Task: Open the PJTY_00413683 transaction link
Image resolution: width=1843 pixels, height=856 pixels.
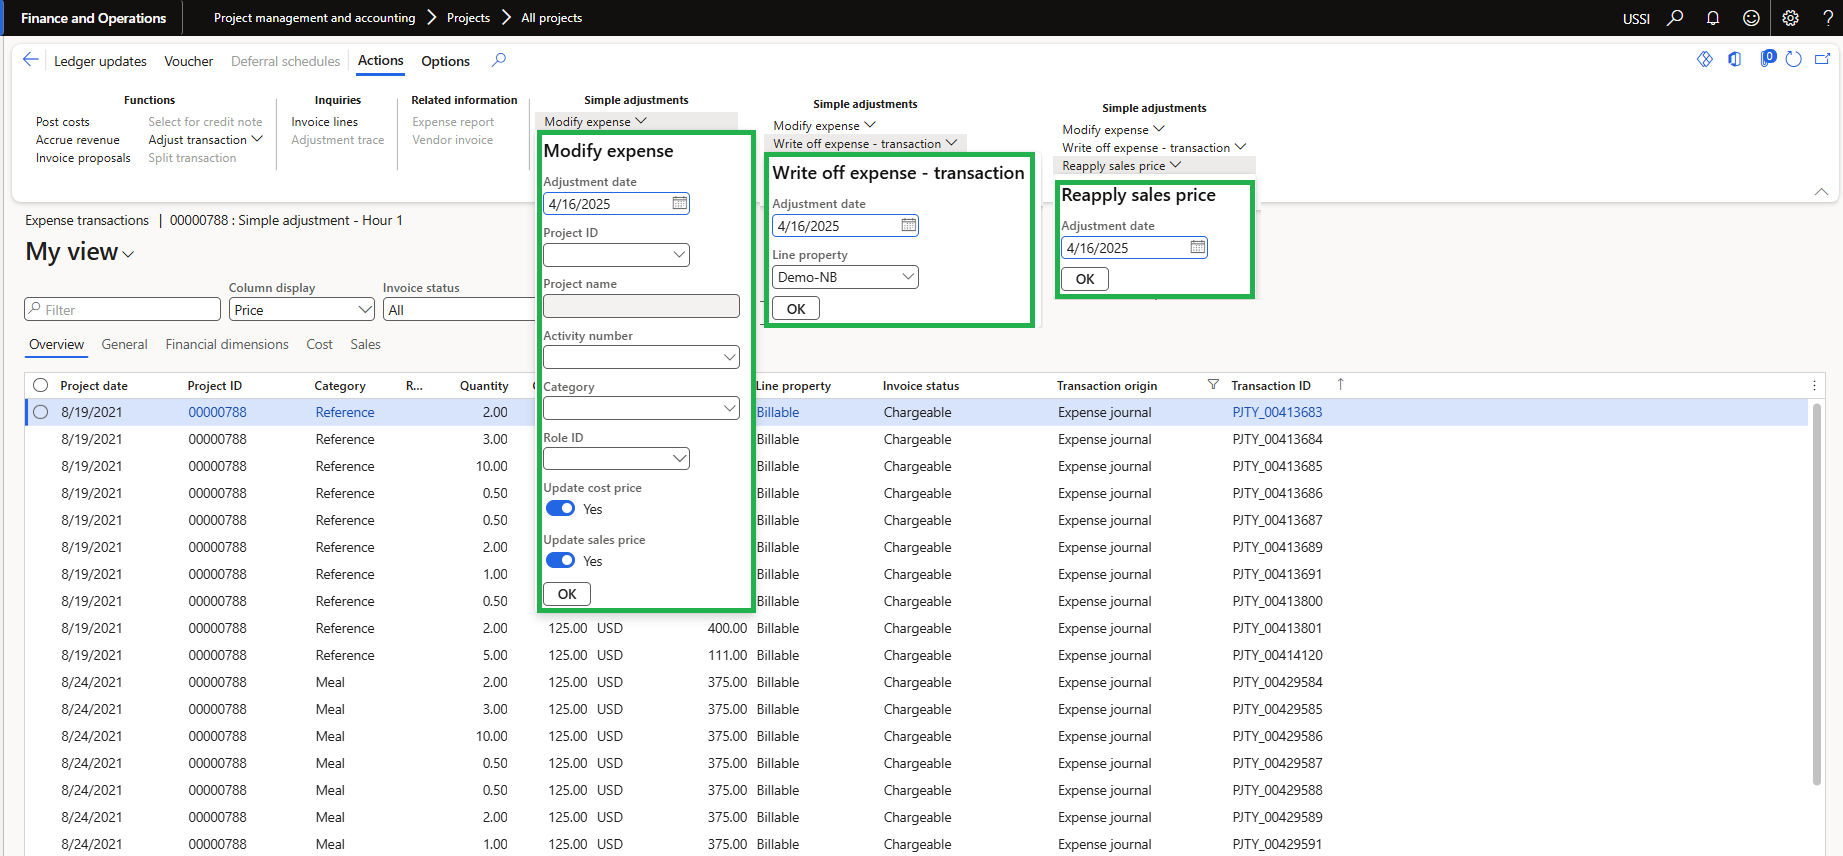Action: tap(1277, 412)
